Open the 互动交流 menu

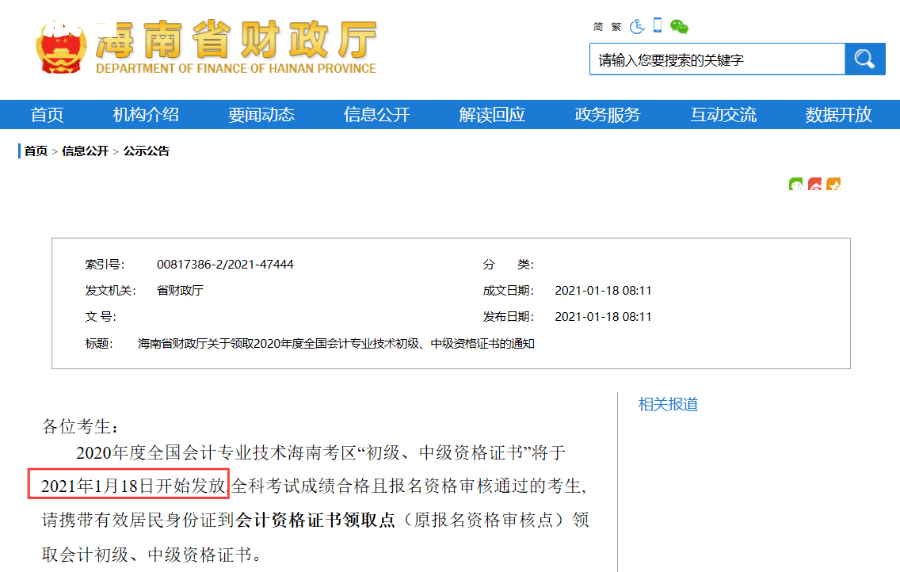(723, 115)
